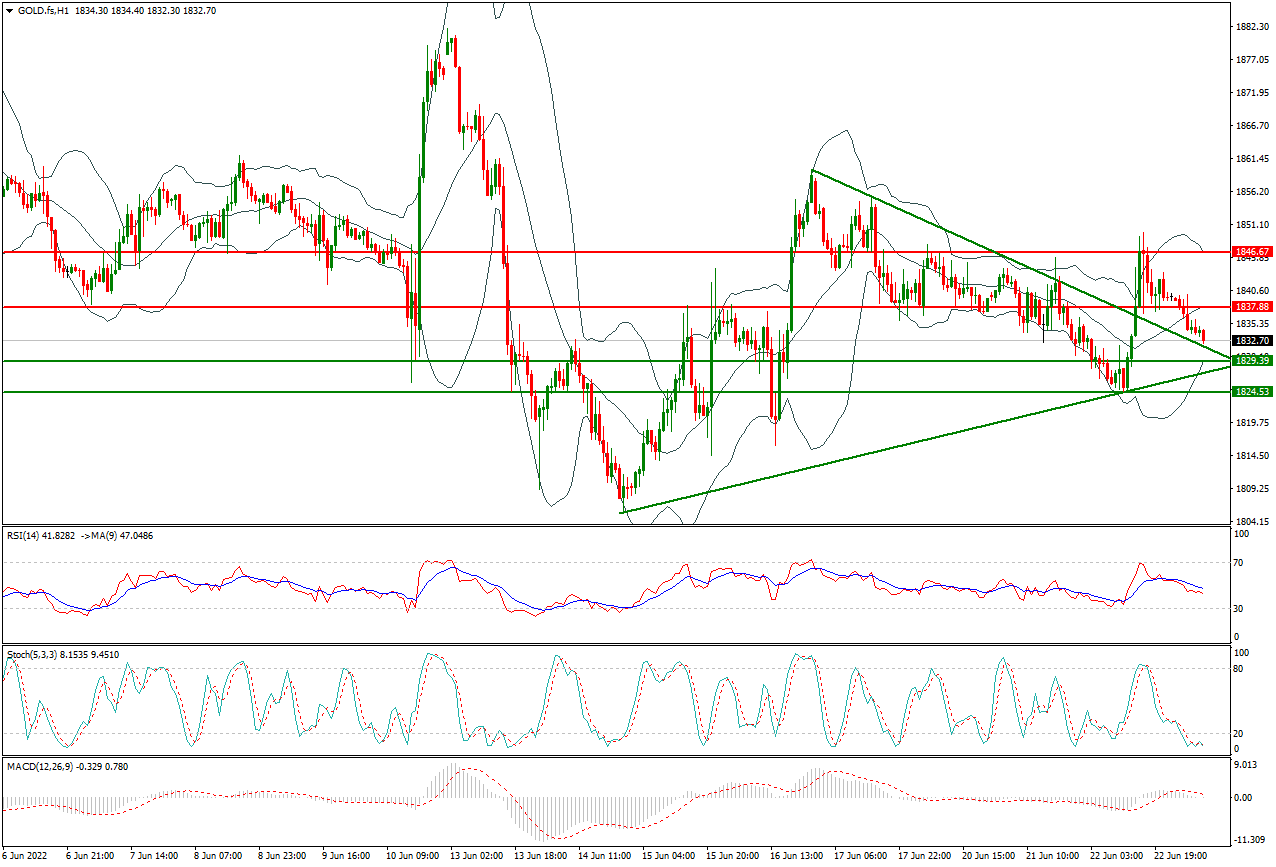Click the small triangle icon before GOLD.fs
1276x867 pixels.
[8, 10]
